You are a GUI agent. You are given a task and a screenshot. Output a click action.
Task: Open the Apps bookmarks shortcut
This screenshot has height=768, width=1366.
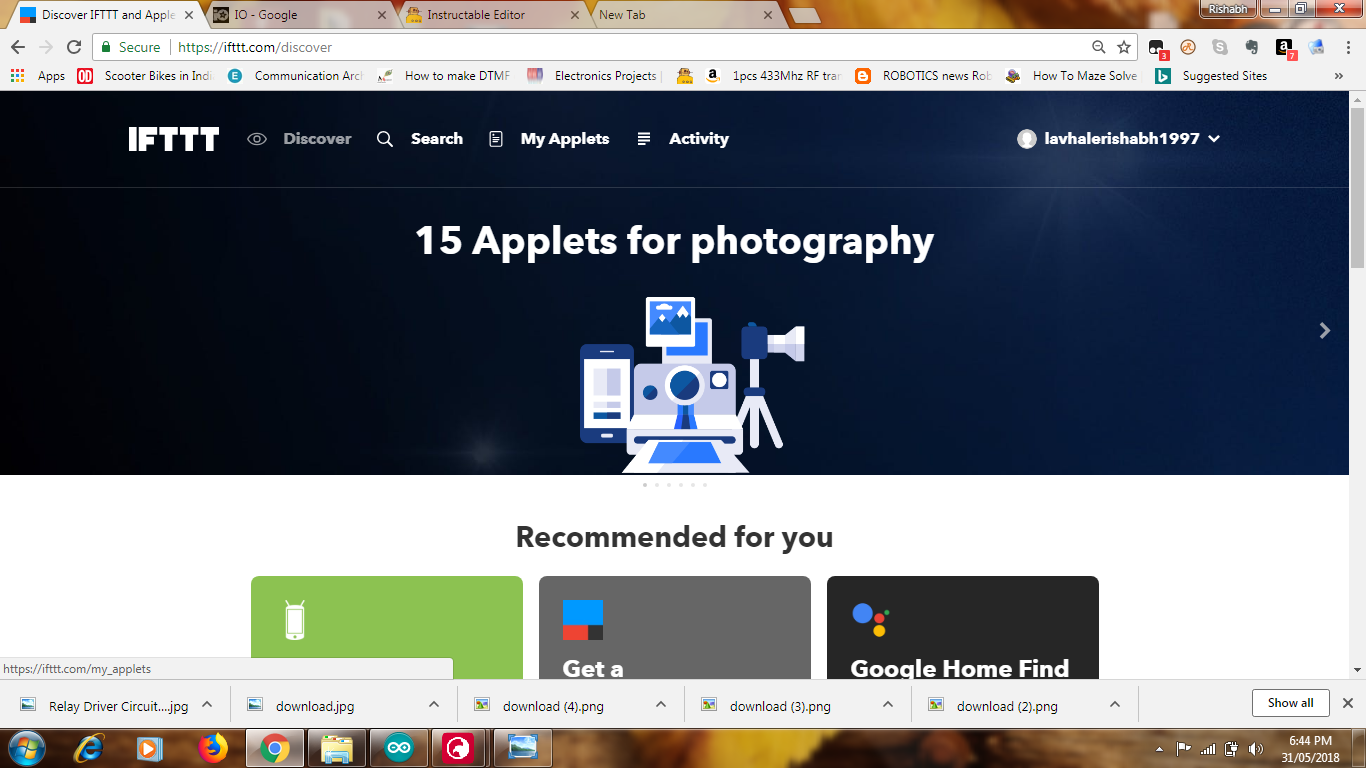tap(38, 76)
